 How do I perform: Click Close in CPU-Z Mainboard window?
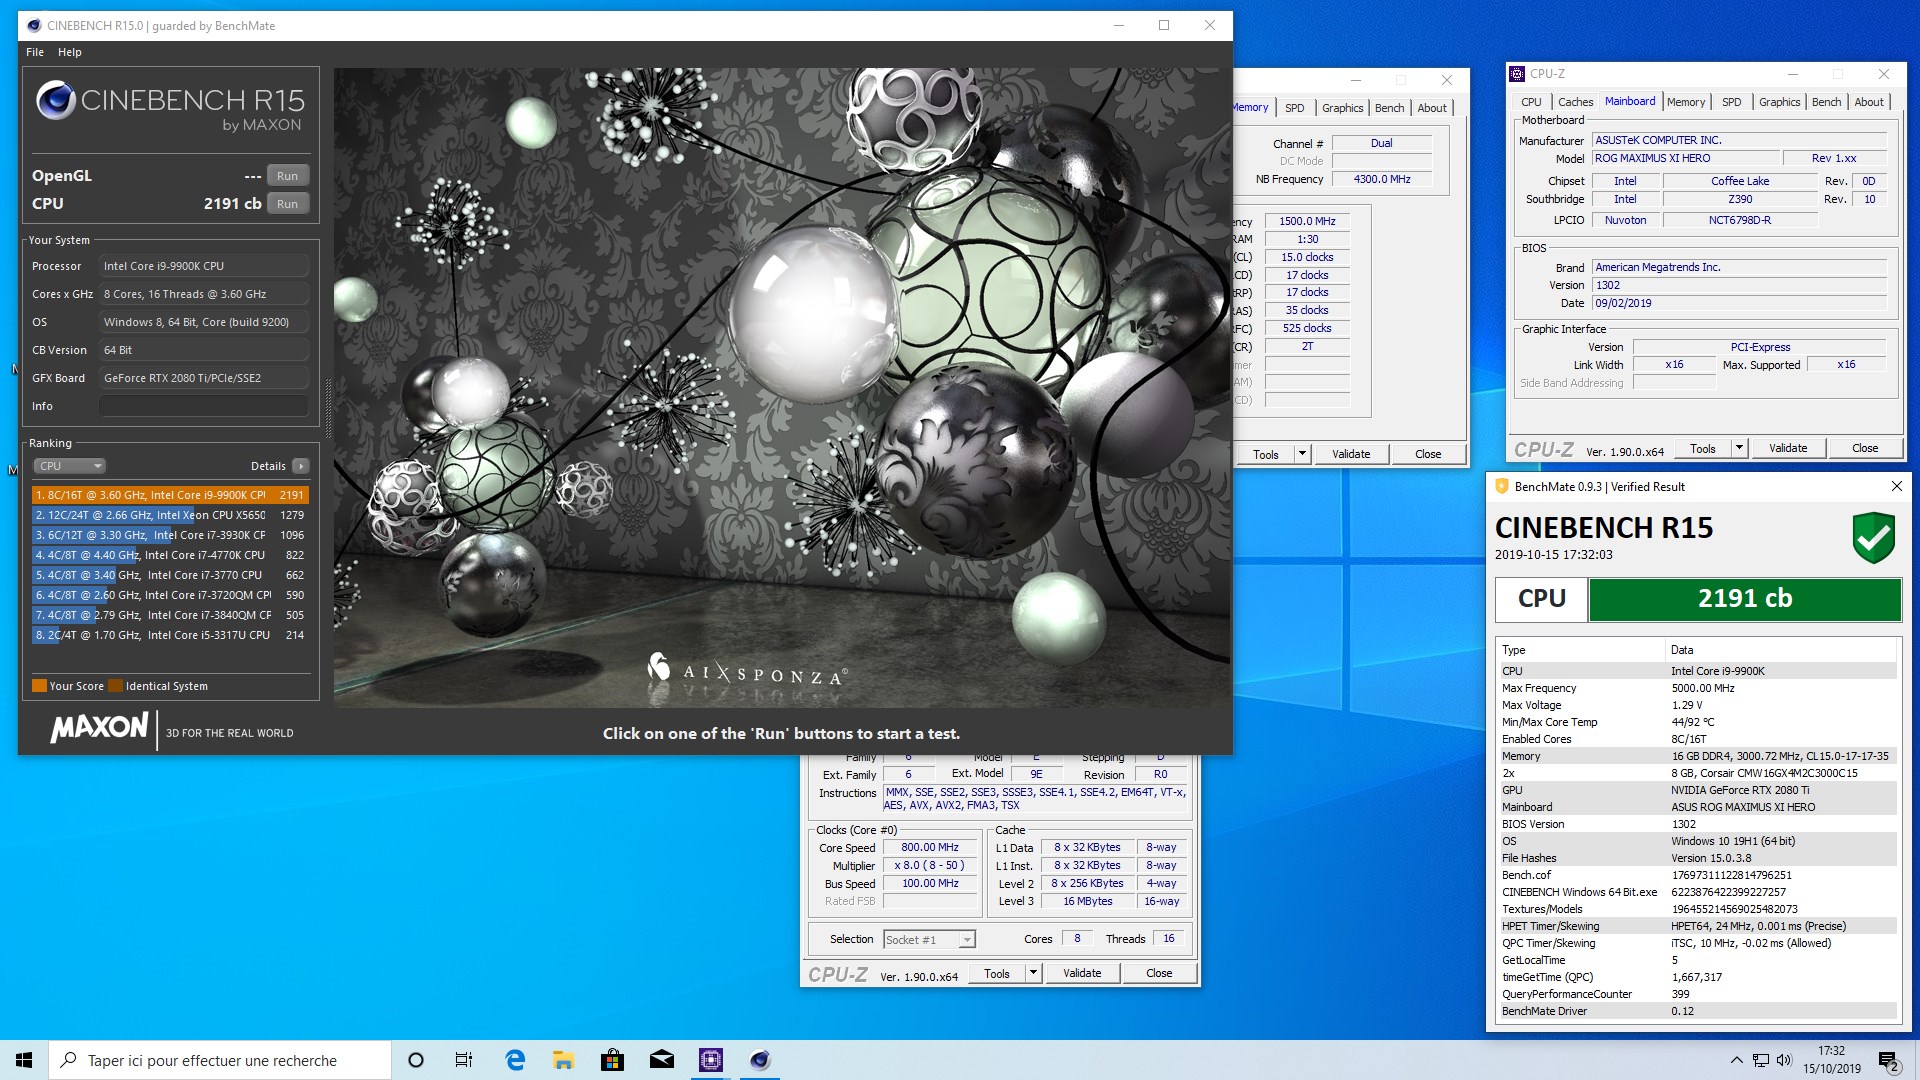1865,449
